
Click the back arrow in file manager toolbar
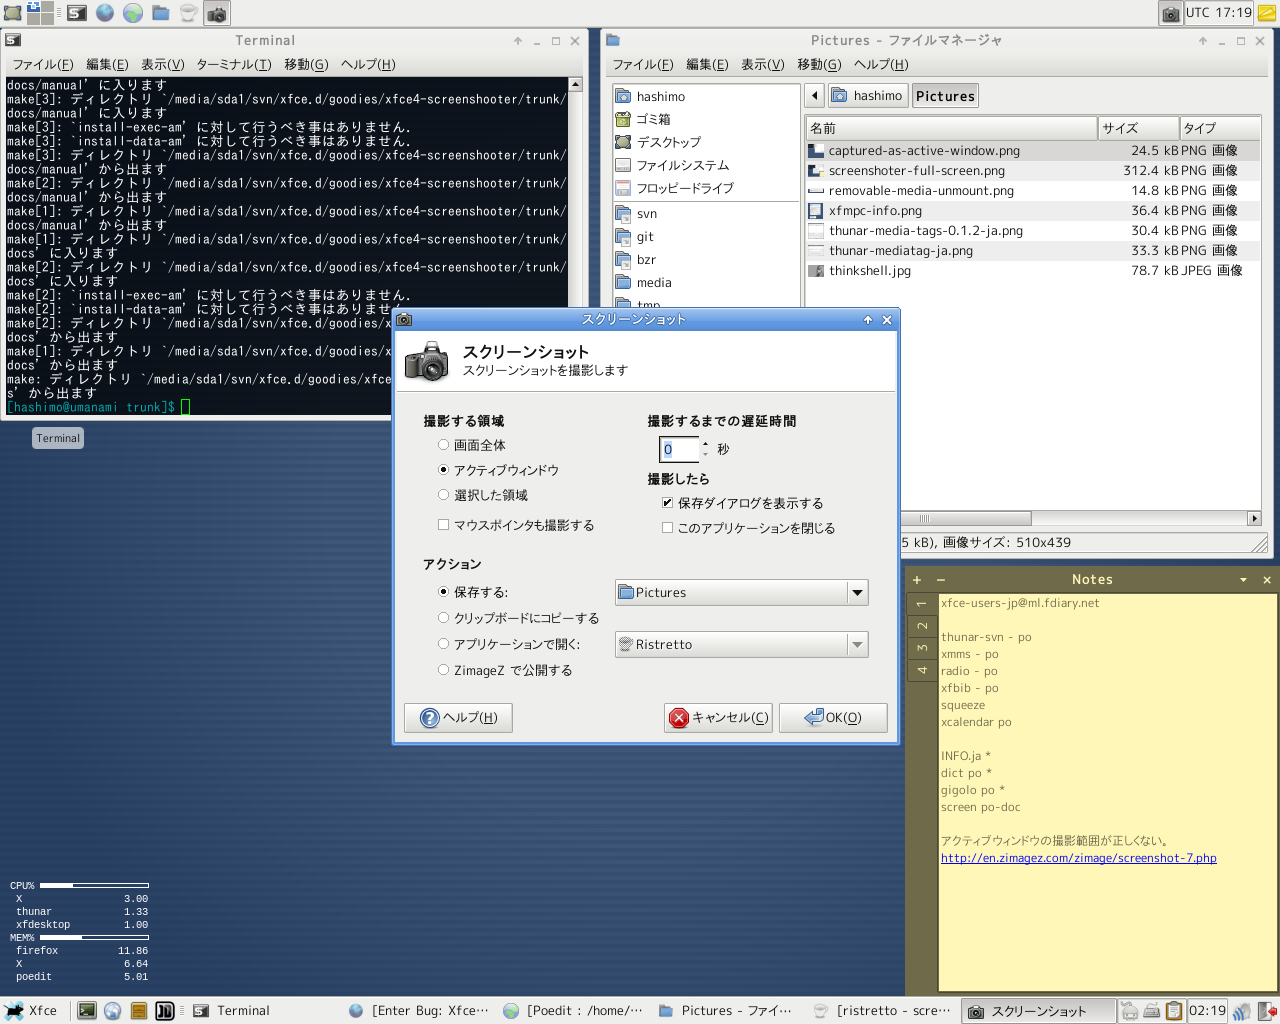(815, 96)
